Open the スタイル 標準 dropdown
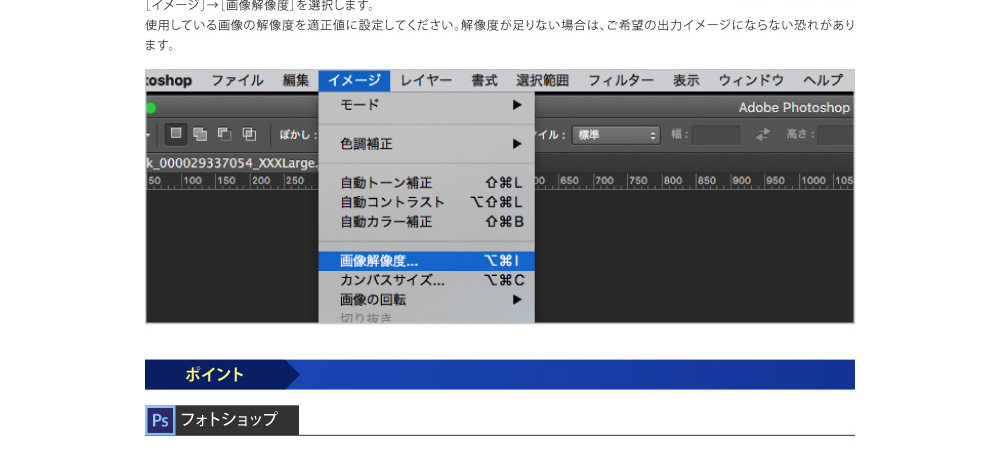Image resolution: width=1000 pixels, height=451 pixels. [x=615, y=135]
